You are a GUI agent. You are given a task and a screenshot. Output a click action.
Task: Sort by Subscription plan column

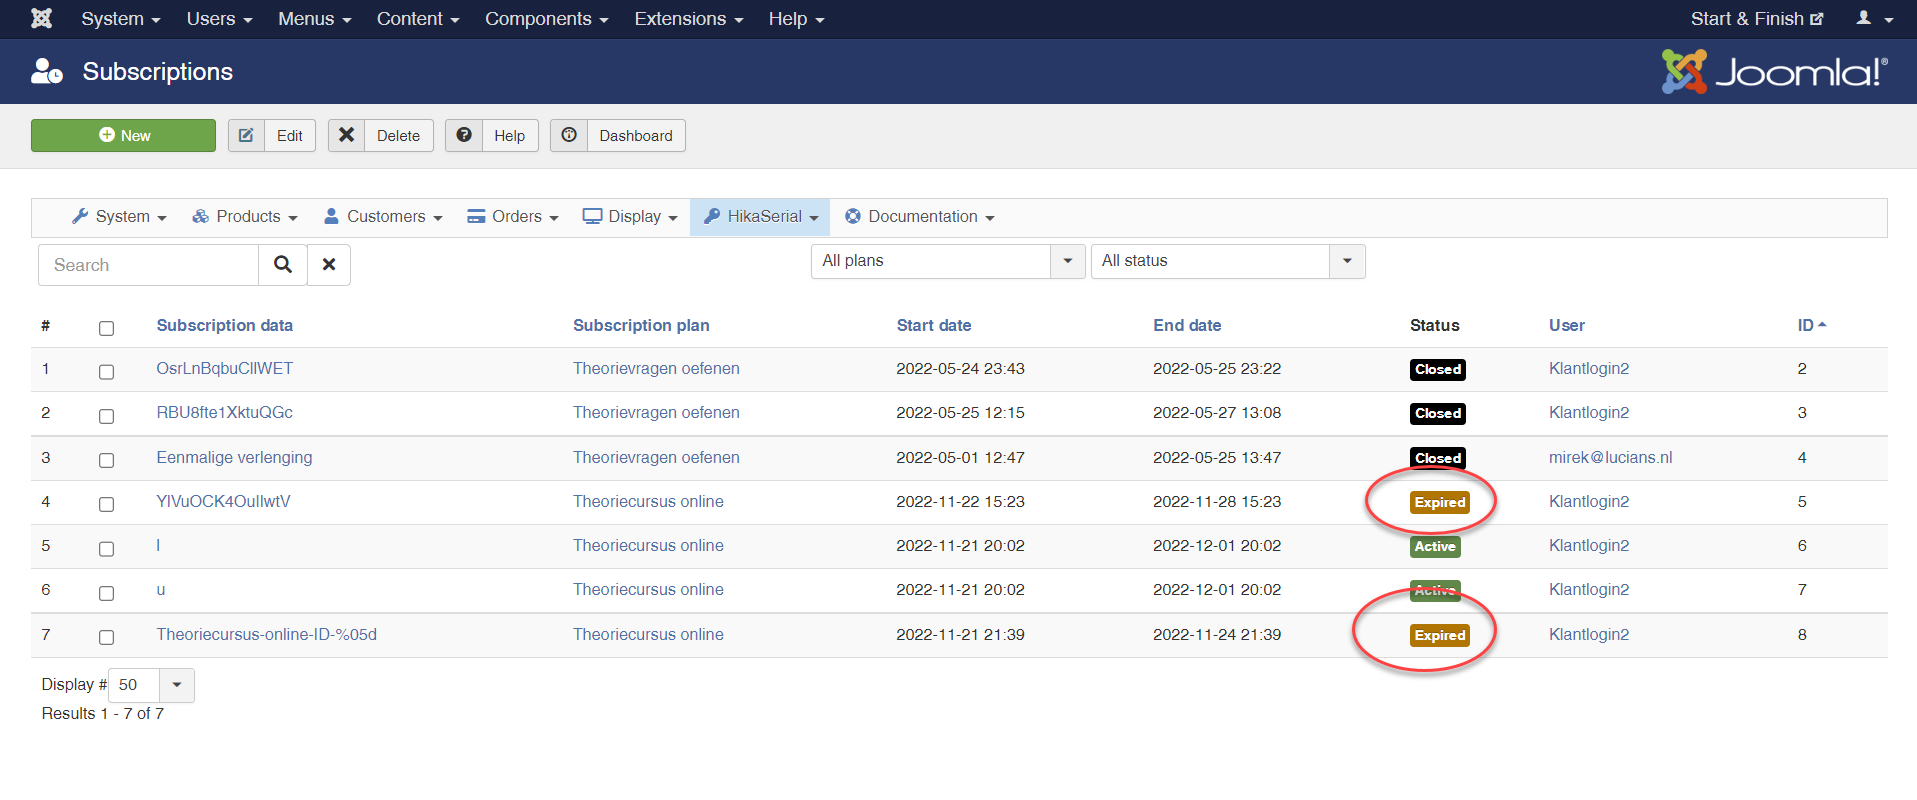pyautogui.click(x=641, y=325)
